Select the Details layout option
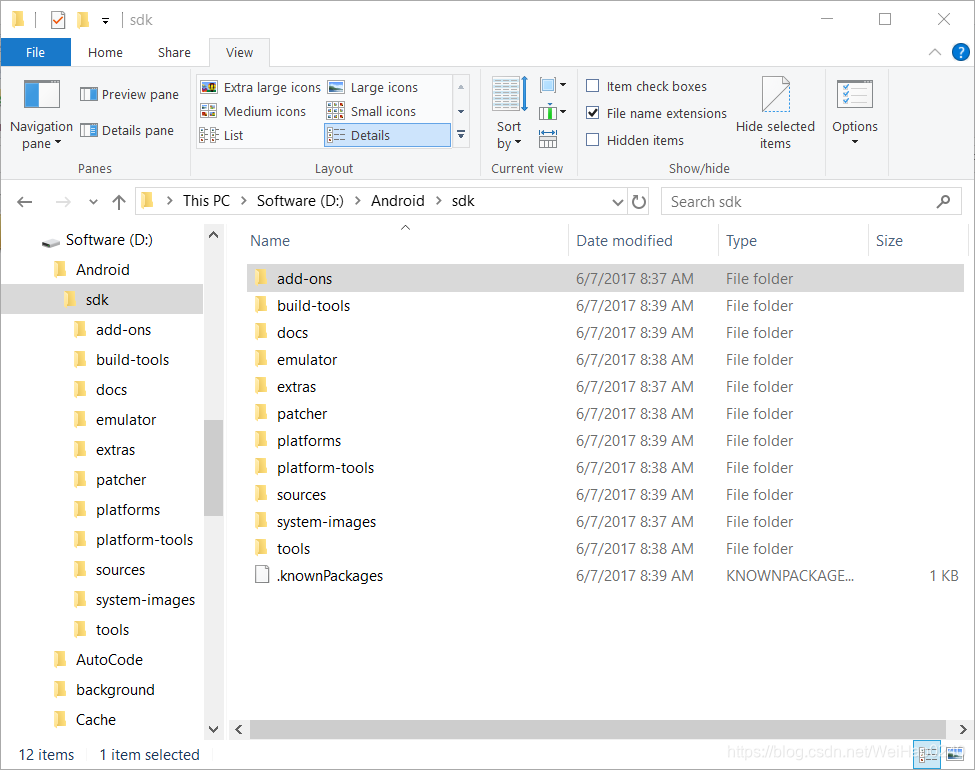 point(387,135)
